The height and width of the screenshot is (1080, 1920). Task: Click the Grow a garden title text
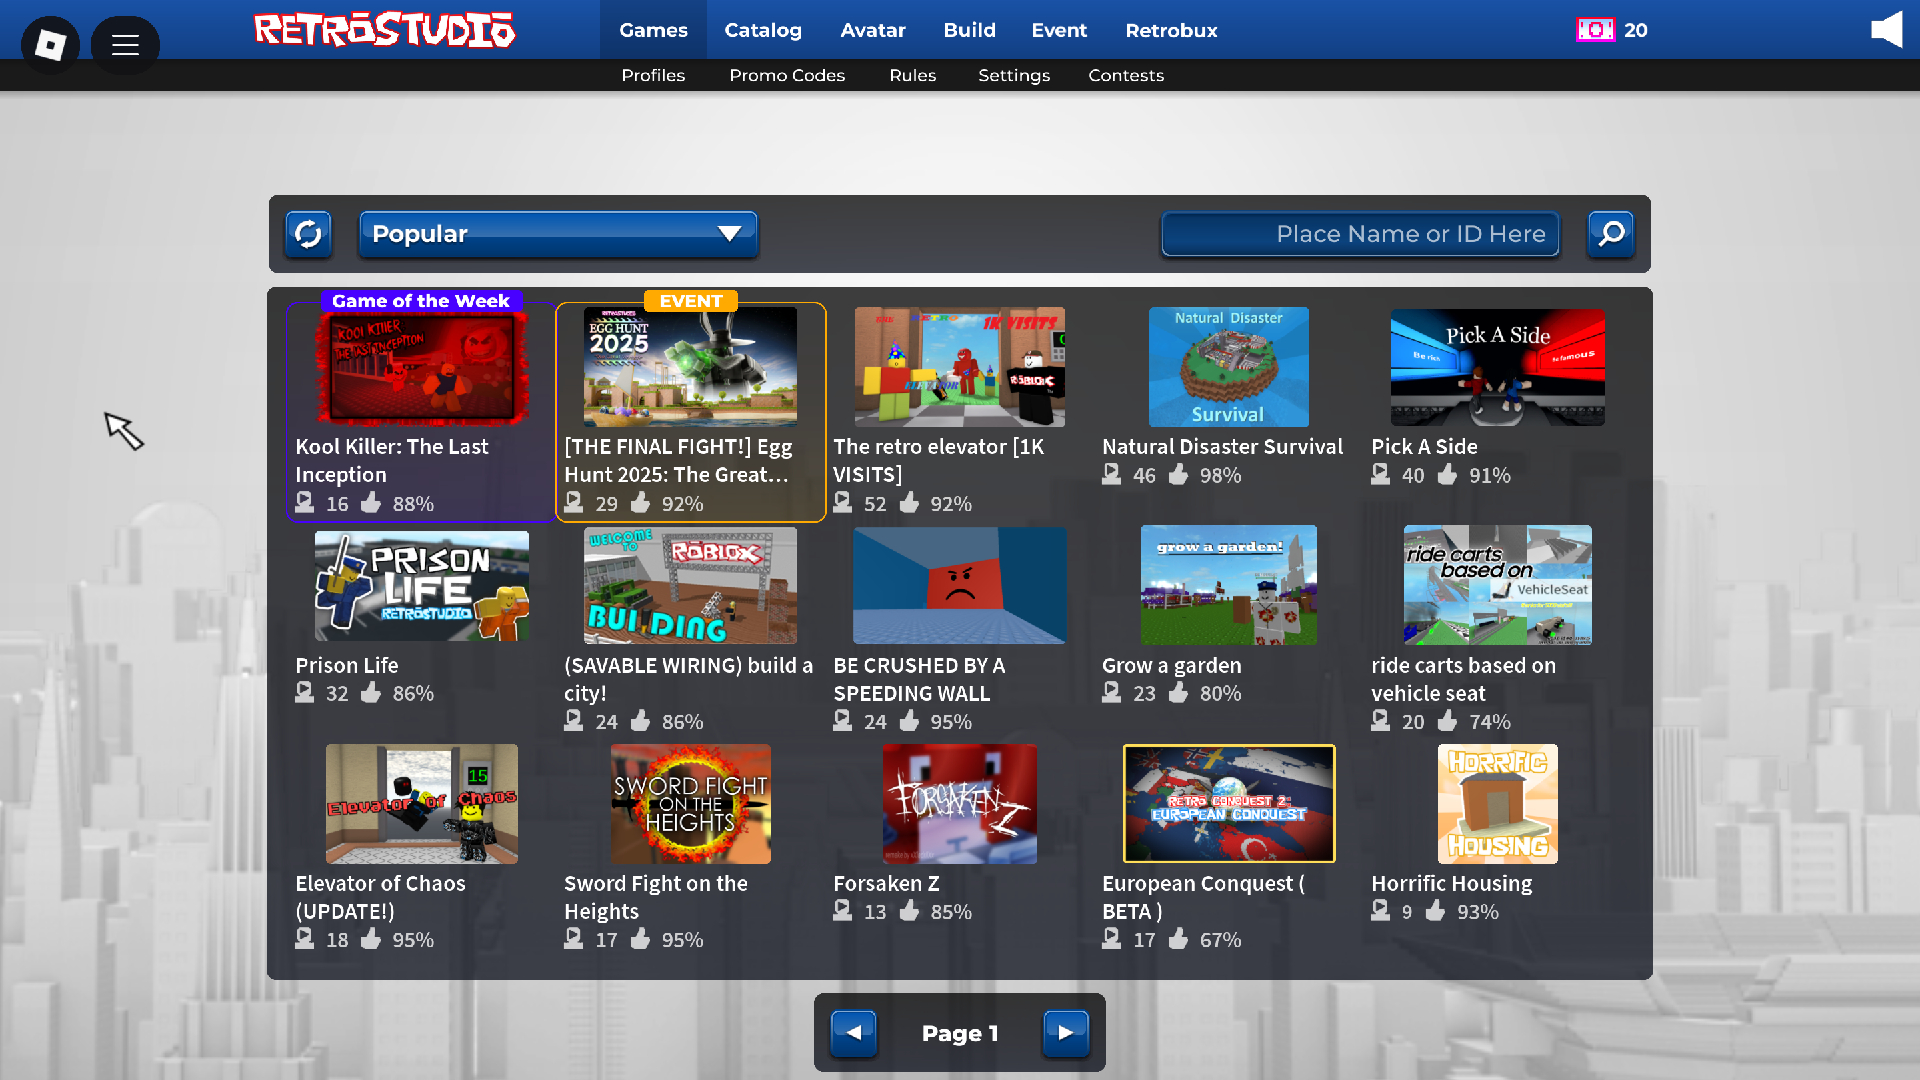(x=1172, y=666)
